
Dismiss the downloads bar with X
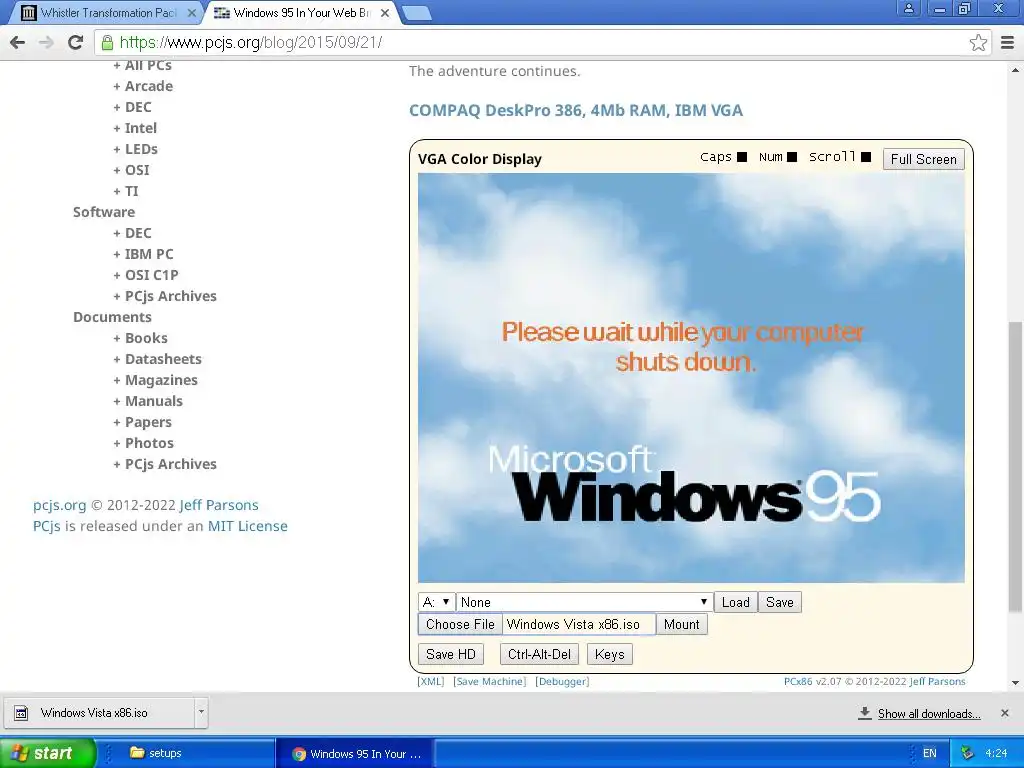pyautogui.click(x=1004, y=713)
